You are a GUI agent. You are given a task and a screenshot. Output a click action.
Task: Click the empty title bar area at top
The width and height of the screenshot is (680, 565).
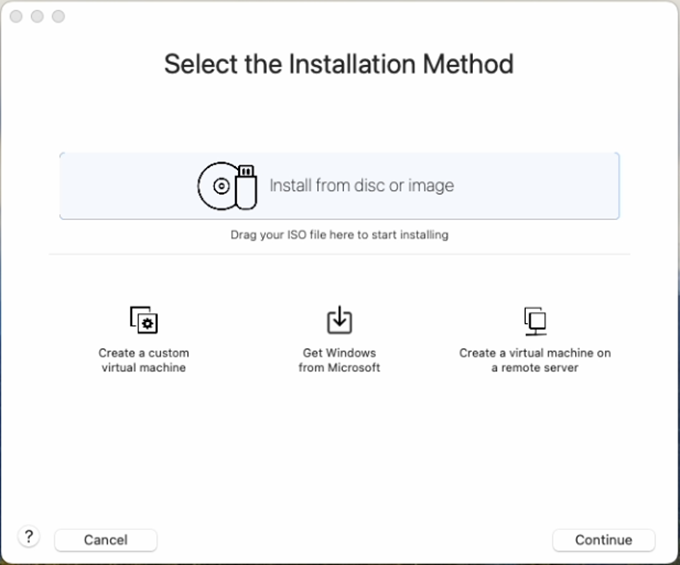click(x=340, y=17)
